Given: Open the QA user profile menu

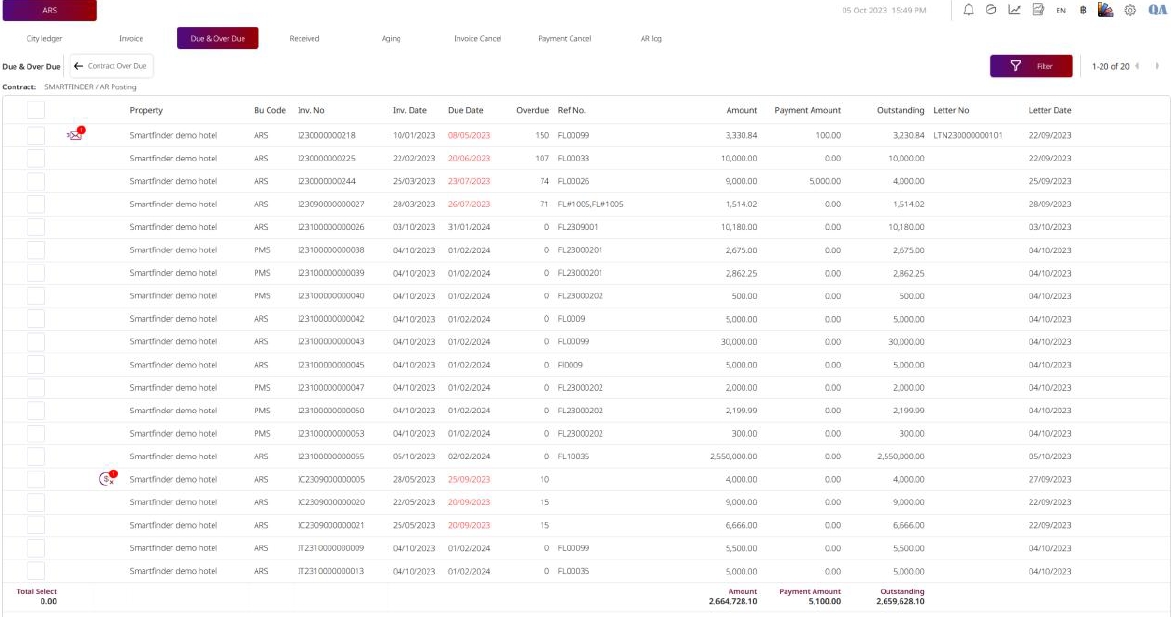Looking at the screenshot, I should pos(1156,10).
